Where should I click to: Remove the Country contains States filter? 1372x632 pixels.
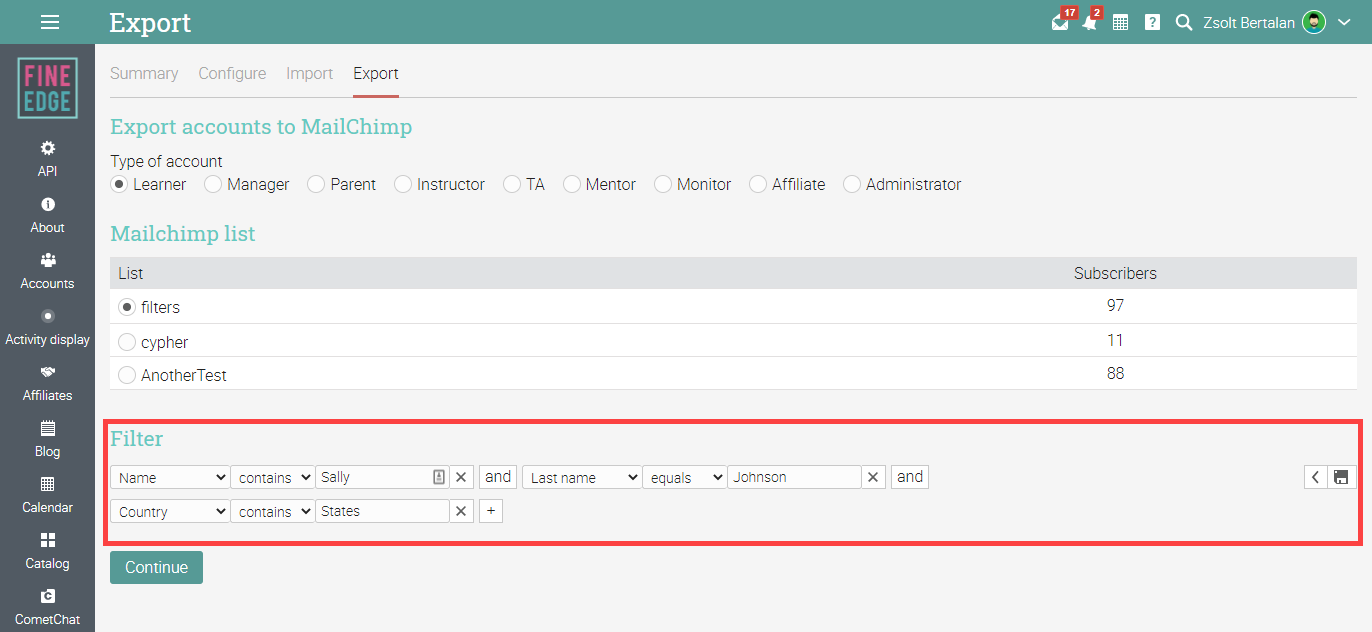point(461,511)
